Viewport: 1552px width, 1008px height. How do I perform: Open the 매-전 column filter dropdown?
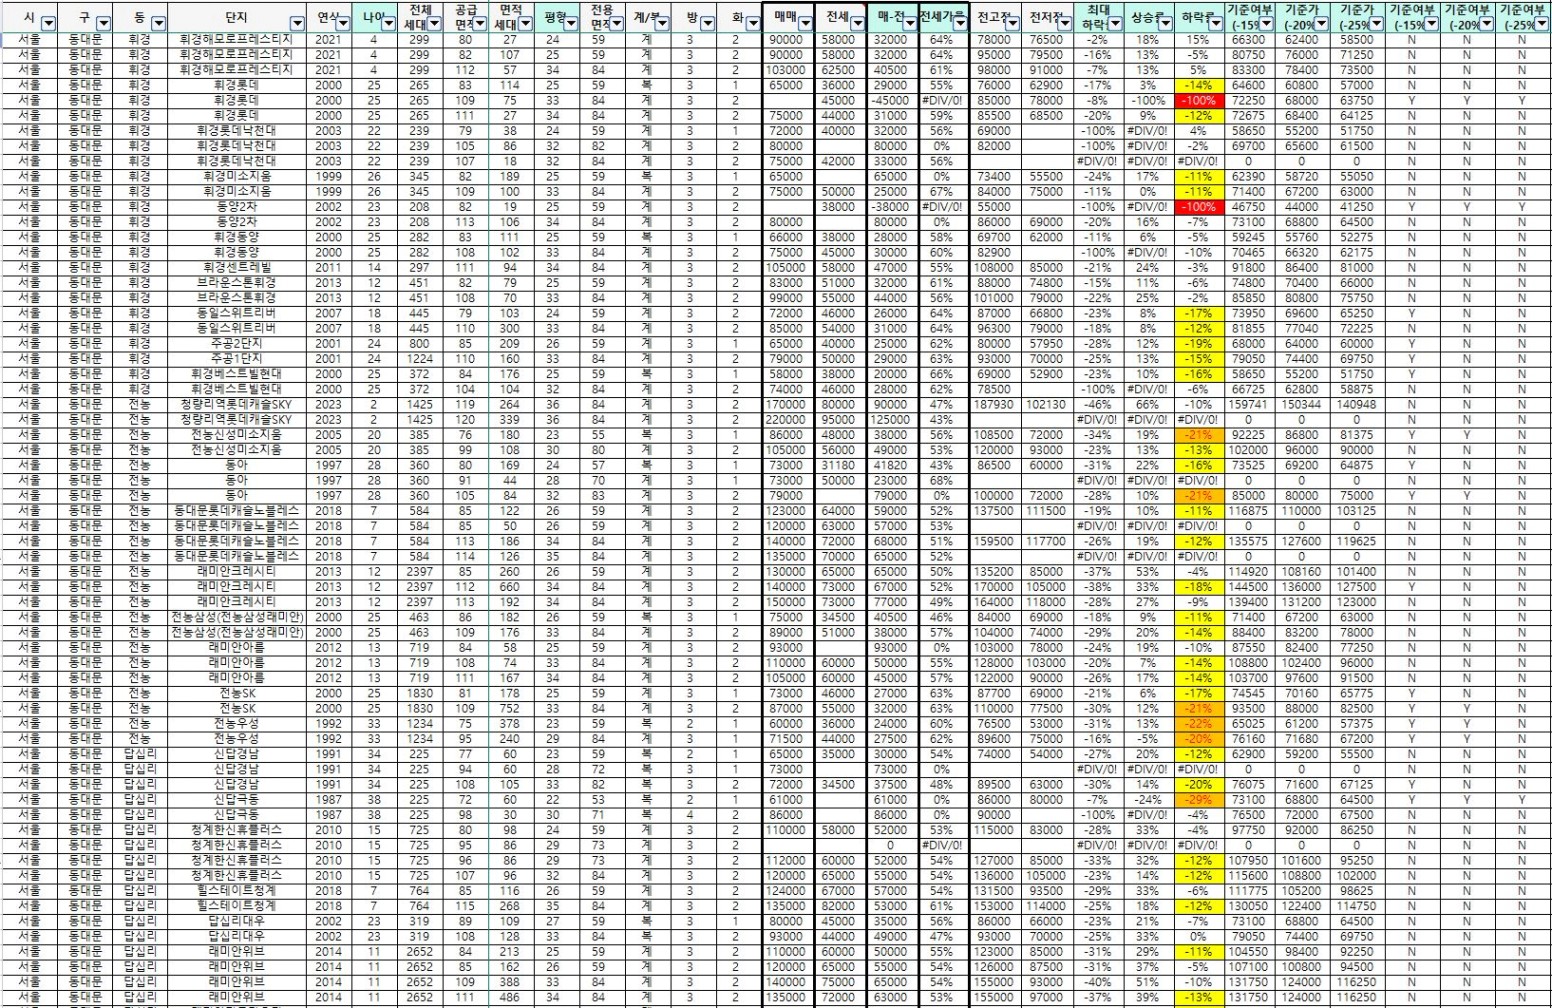click(x=910, y=22)
